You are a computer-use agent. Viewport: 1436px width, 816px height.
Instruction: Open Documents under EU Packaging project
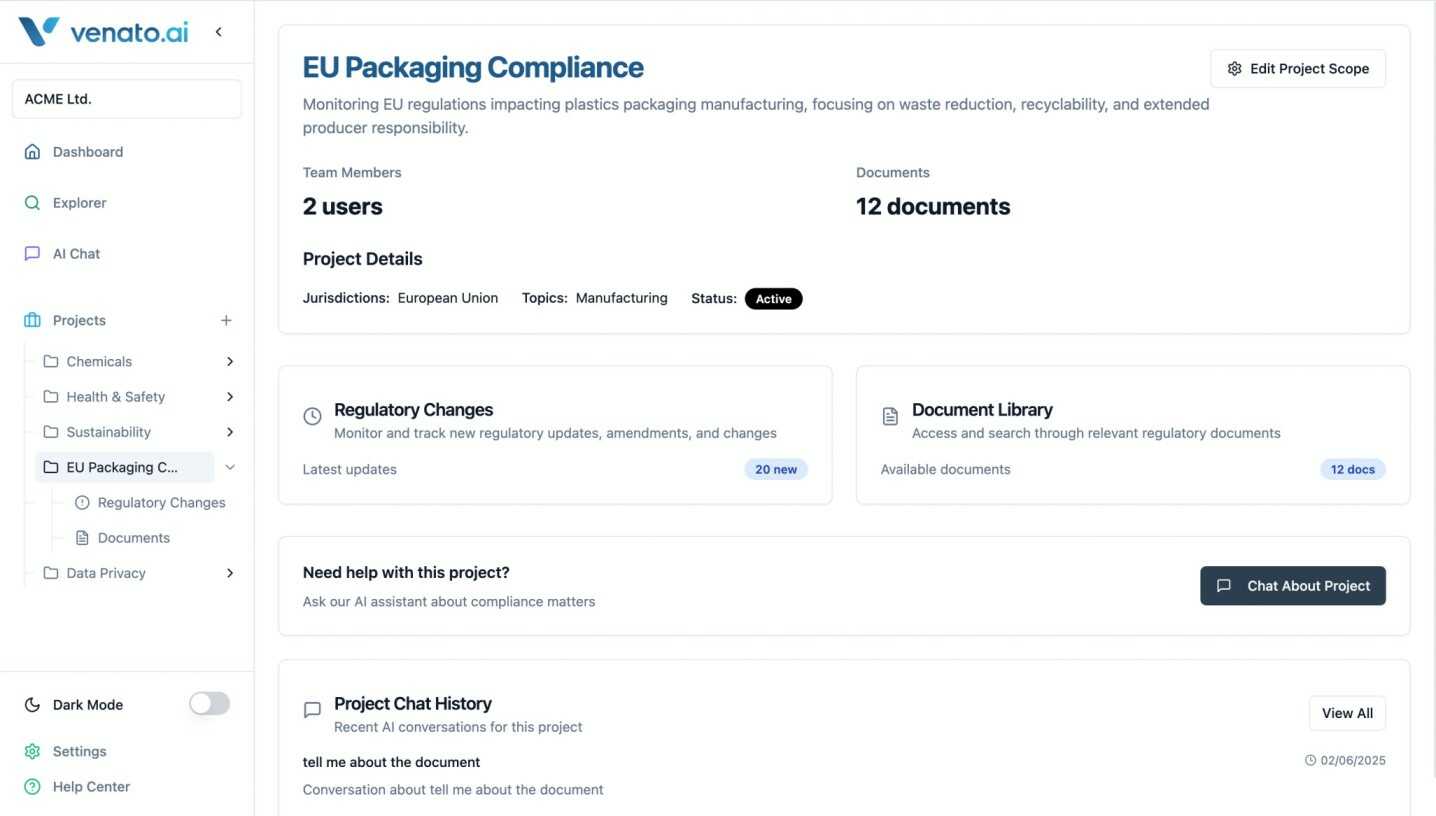click(133, 538)
